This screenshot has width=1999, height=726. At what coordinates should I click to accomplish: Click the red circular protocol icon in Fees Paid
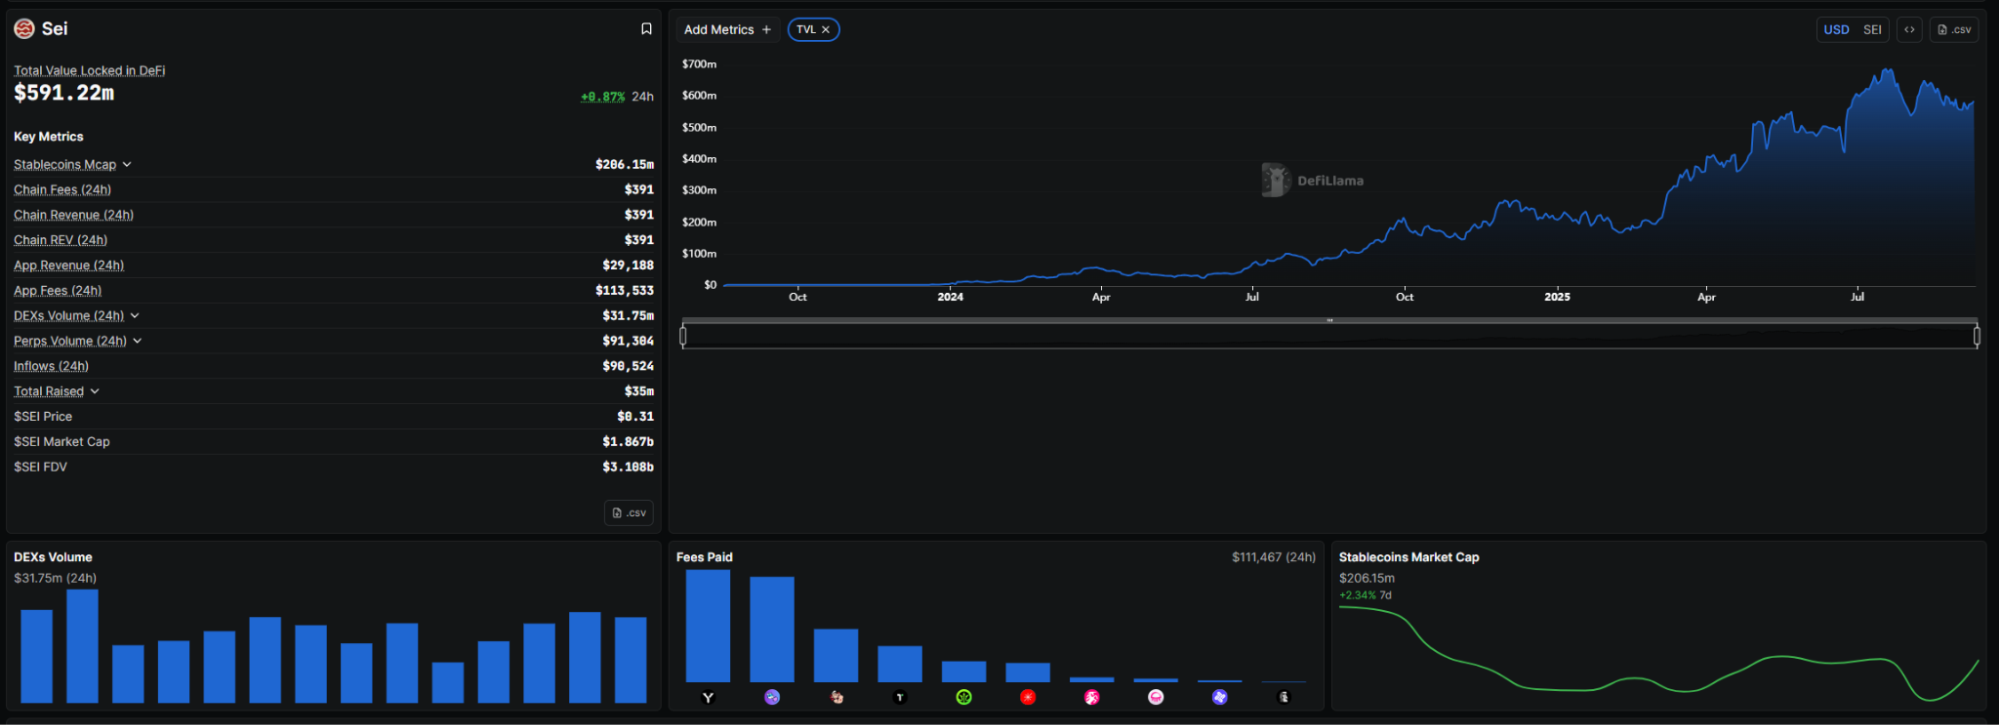[1028, 697]
